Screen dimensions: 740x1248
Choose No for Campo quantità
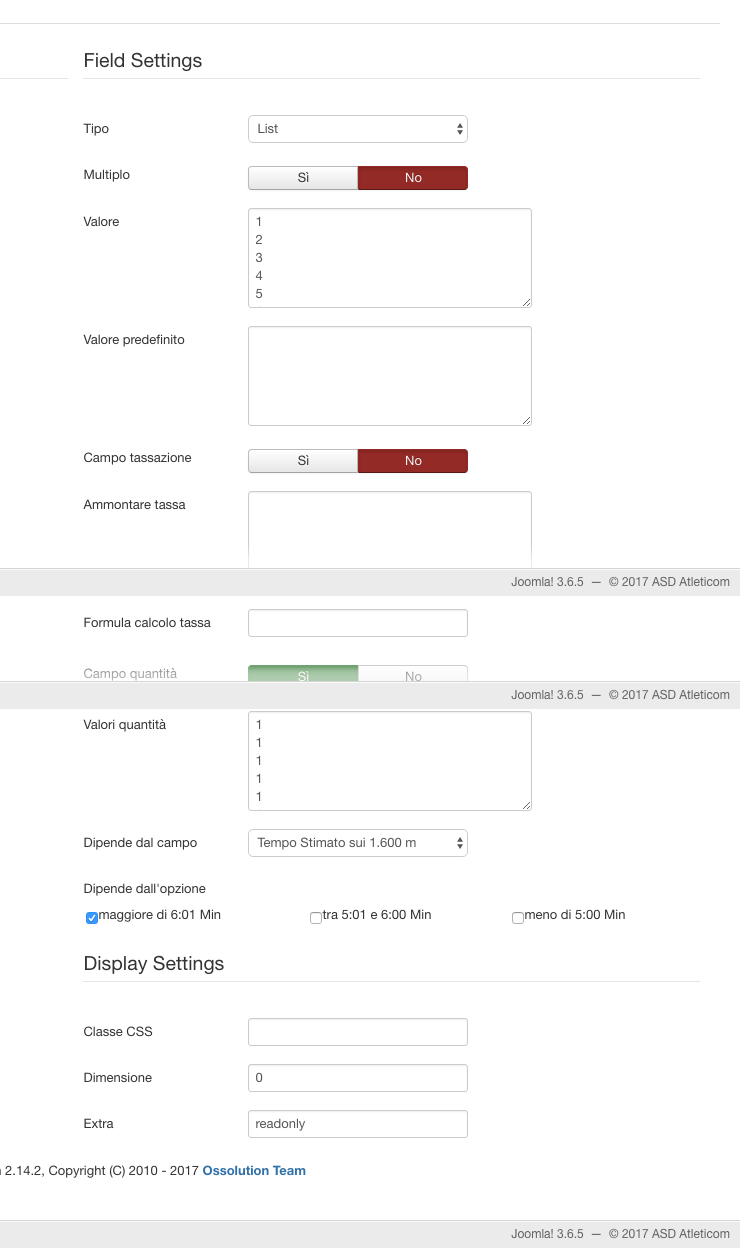[412, 674]
